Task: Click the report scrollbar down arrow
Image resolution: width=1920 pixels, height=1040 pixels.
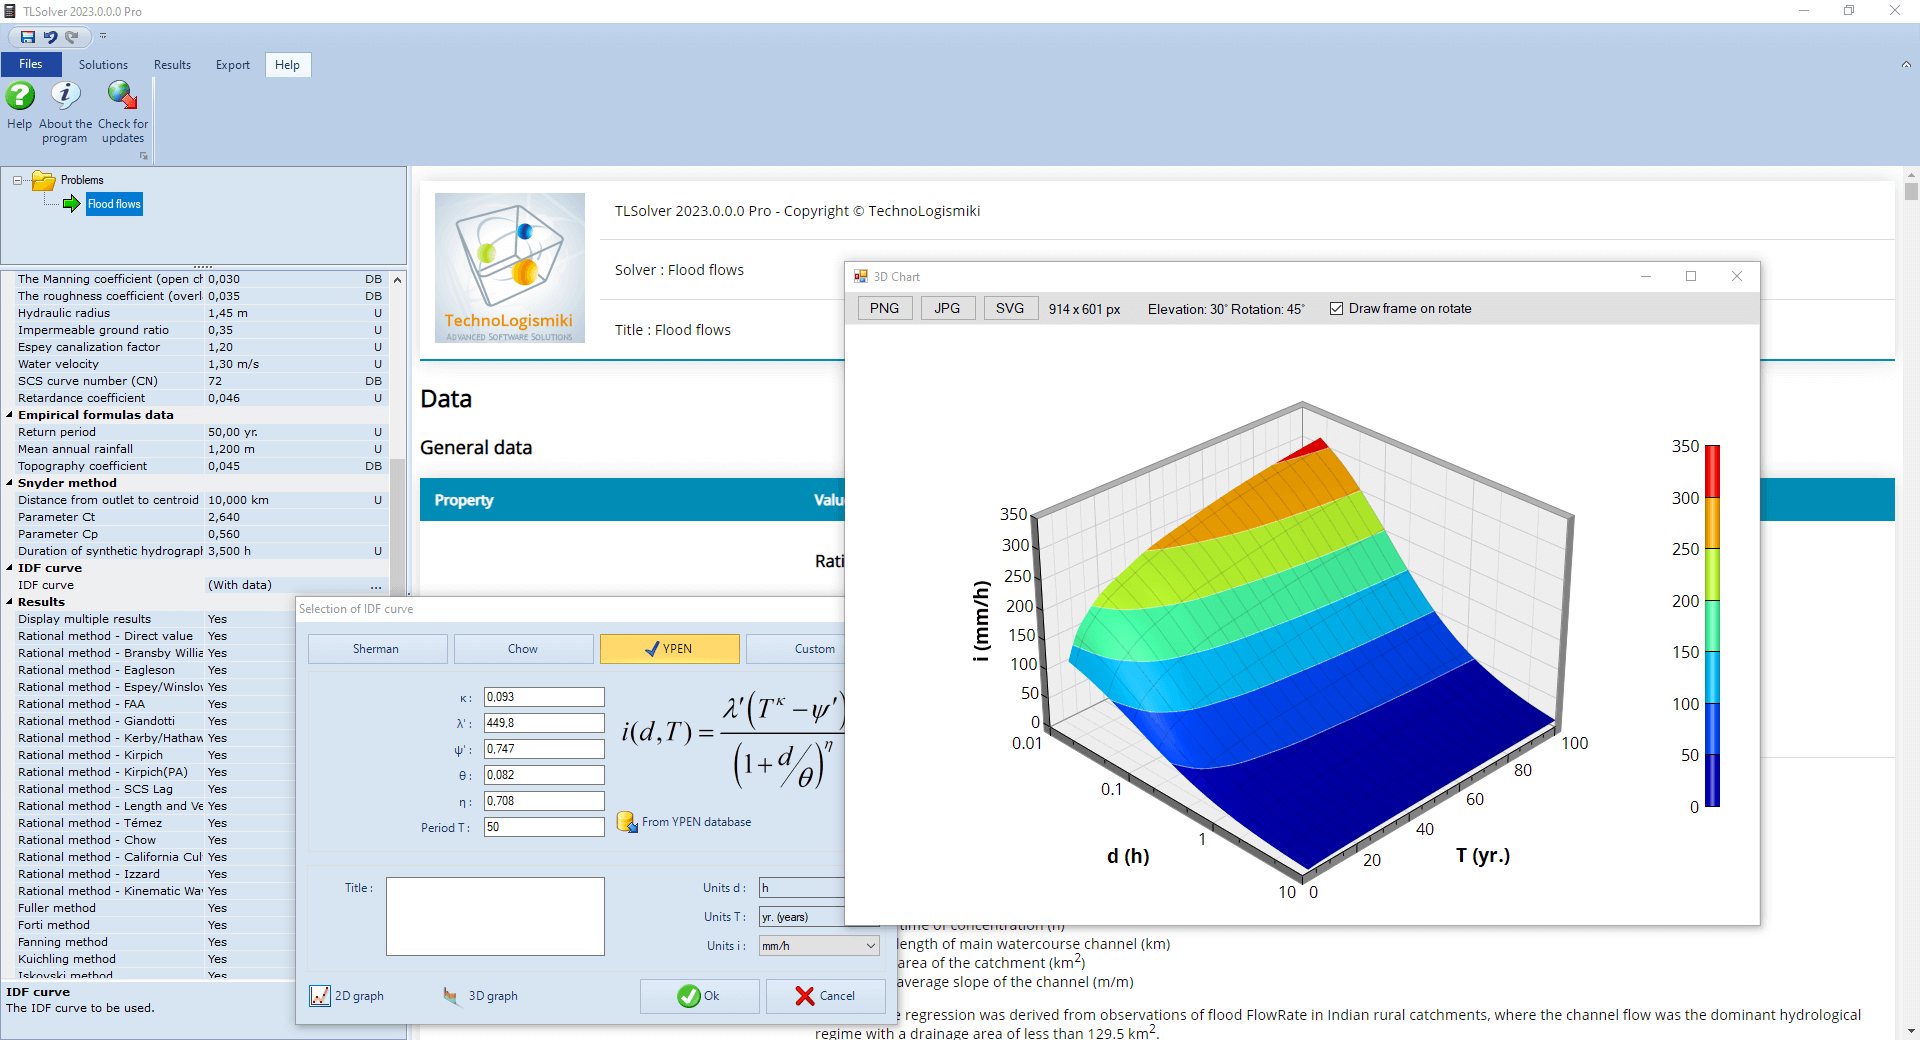Action: pos(1911,1031)
